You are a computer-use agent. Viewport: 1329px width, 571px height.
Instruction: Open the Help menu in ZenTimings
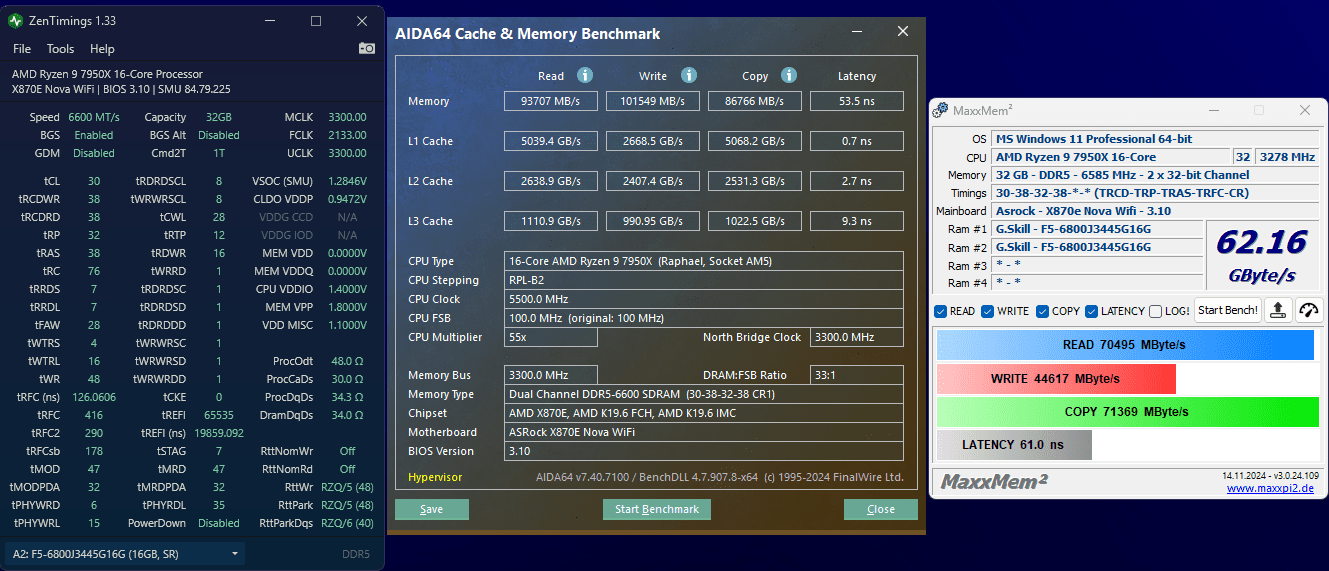pos(102,48)
